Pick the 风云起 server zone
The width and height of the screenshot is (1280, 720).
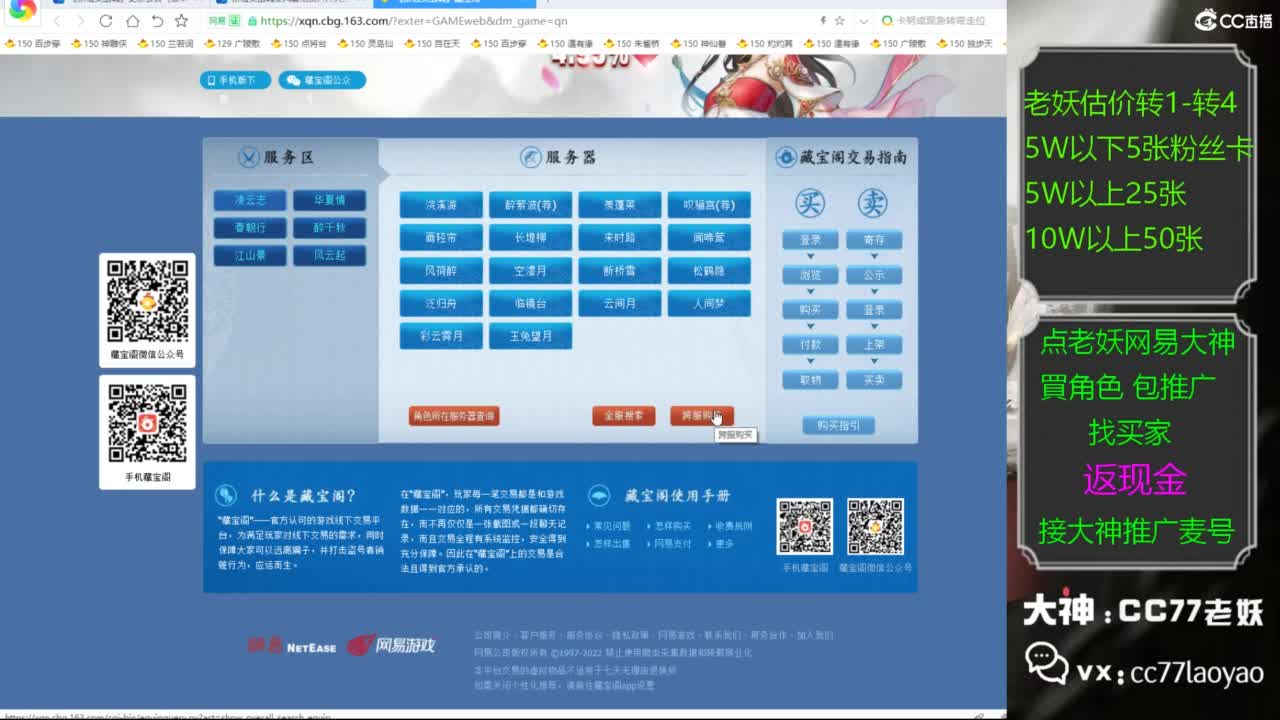329,256
